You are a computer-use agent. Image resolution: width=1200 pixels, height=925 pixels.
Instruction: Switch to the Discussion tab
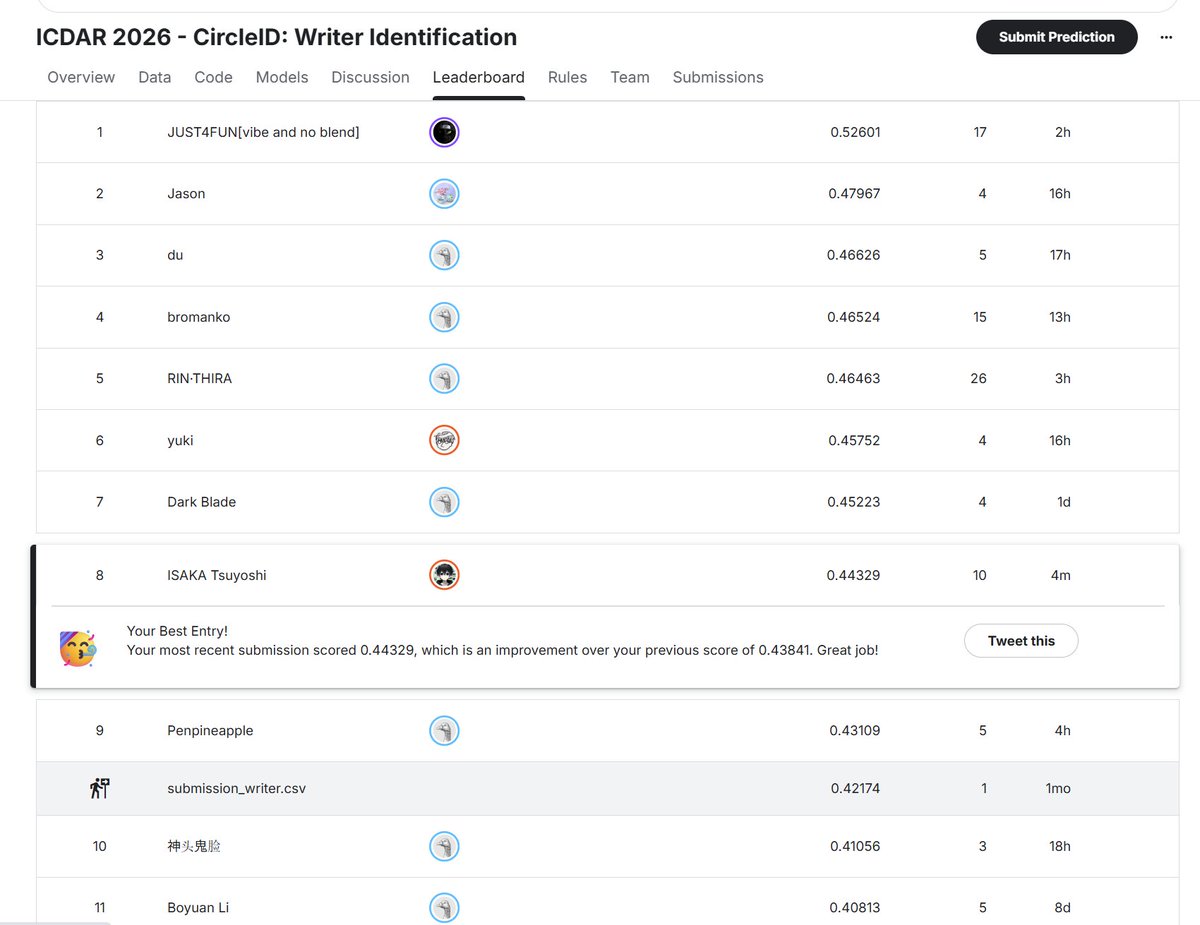click(370, 77)
